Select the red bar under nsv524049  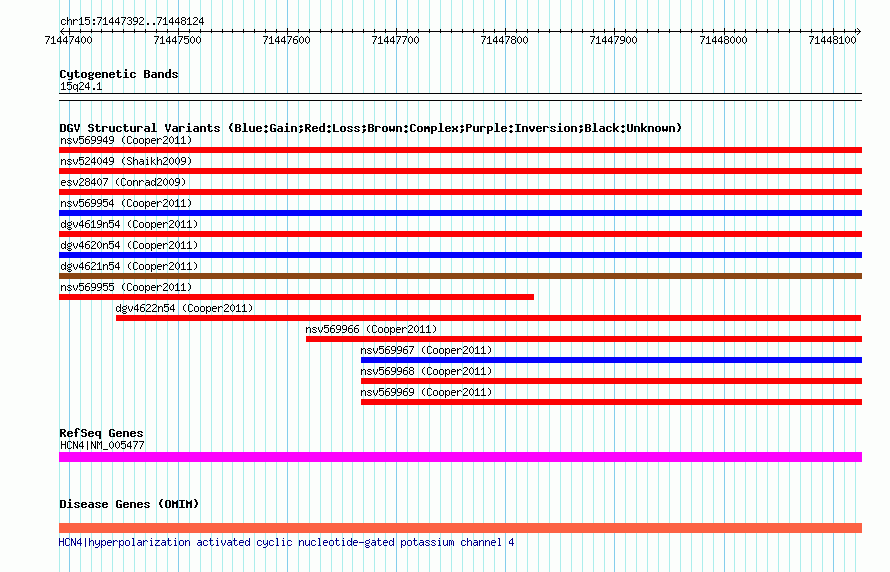460,171
